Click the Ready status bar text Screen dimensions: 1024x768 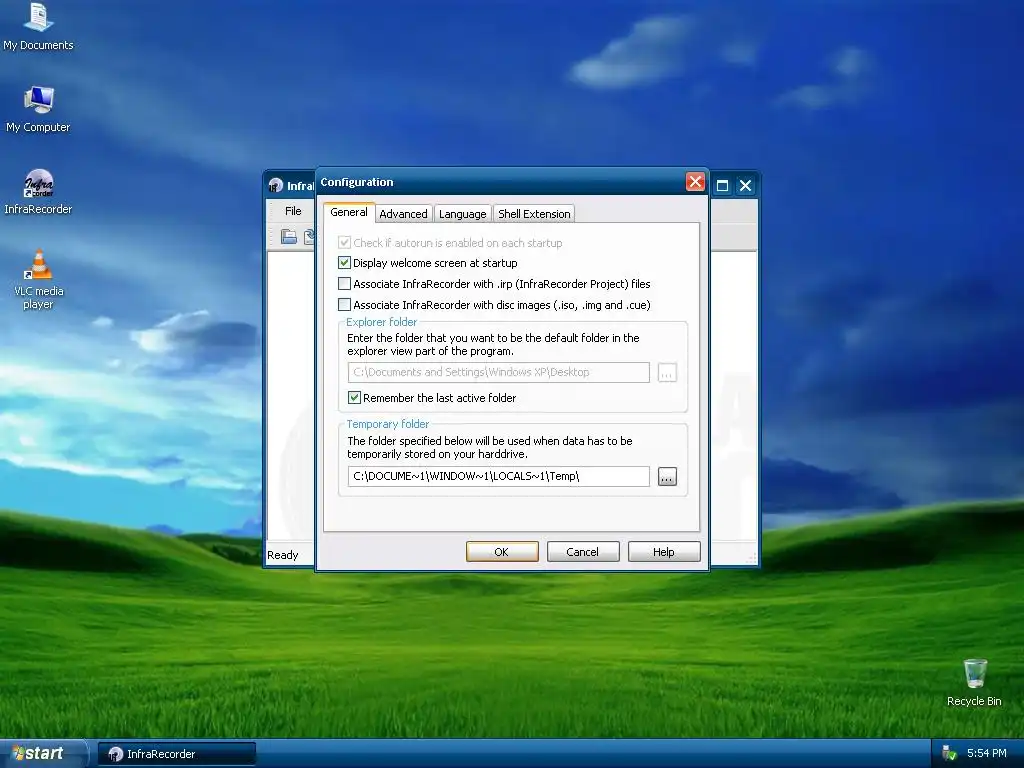[x=283, y=555]
